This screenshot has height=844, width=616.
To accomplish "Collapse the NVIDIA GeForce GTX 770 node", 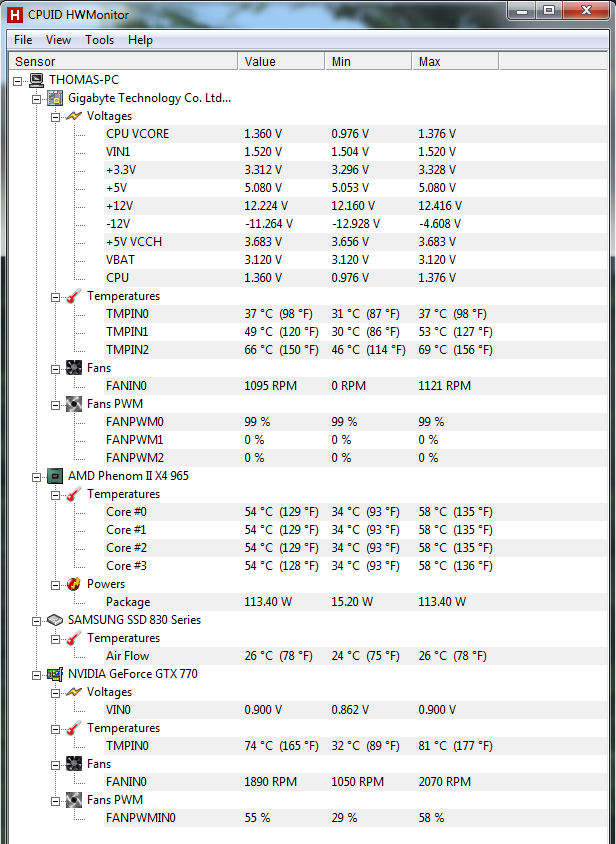I will 37,675.
